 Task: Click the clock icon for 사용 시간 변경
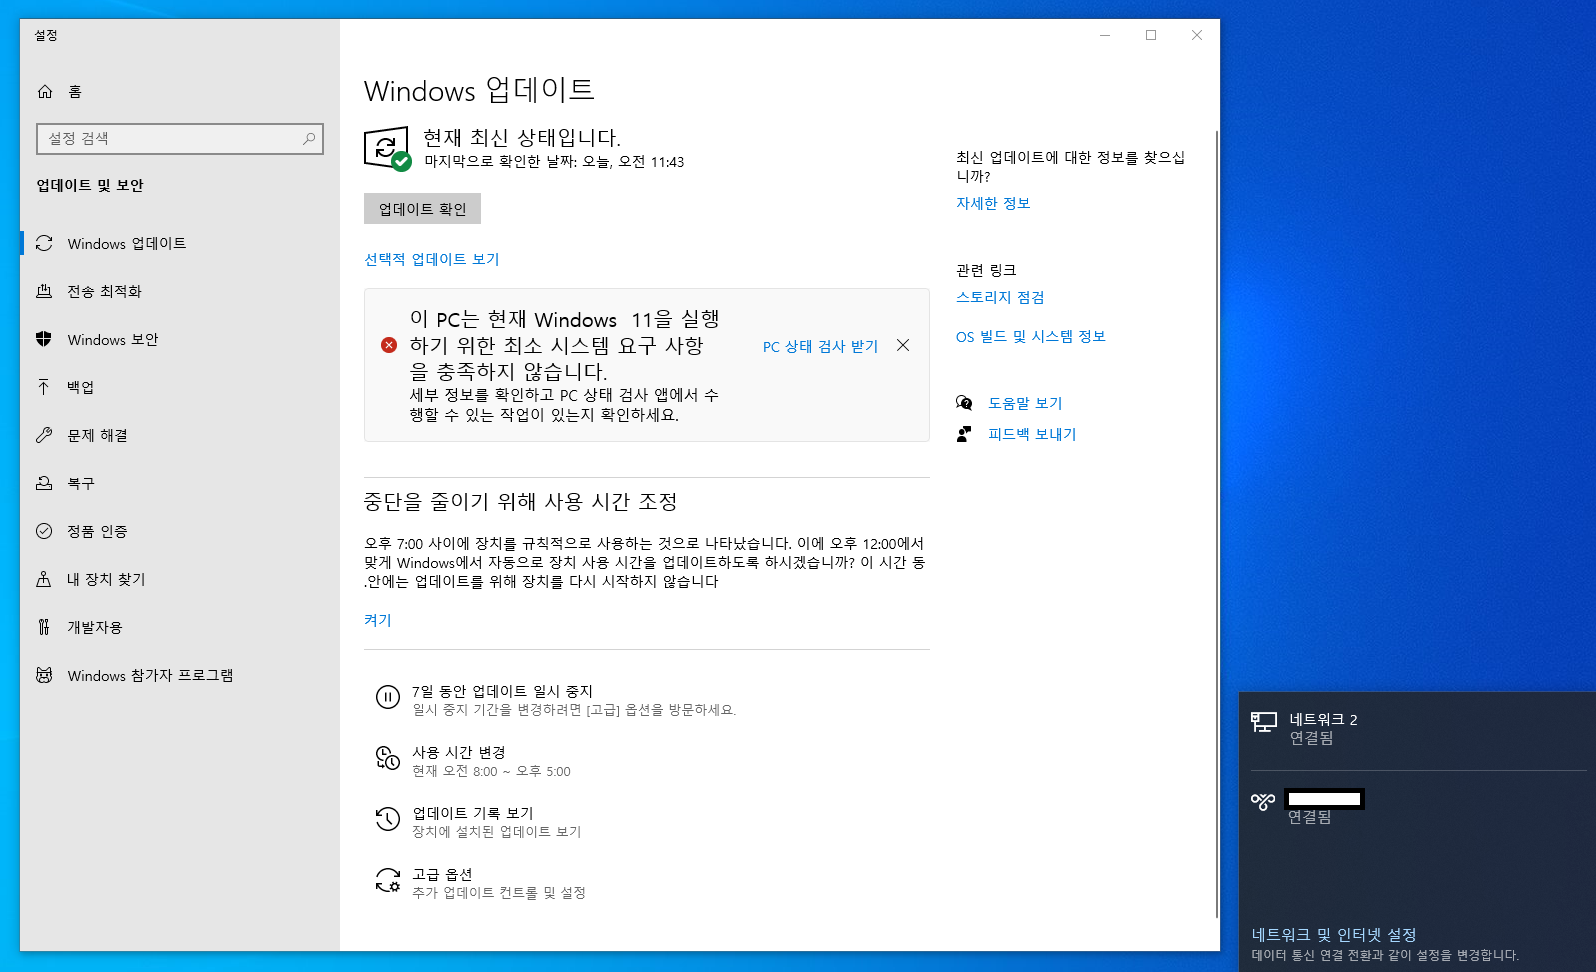coord(388,758)
